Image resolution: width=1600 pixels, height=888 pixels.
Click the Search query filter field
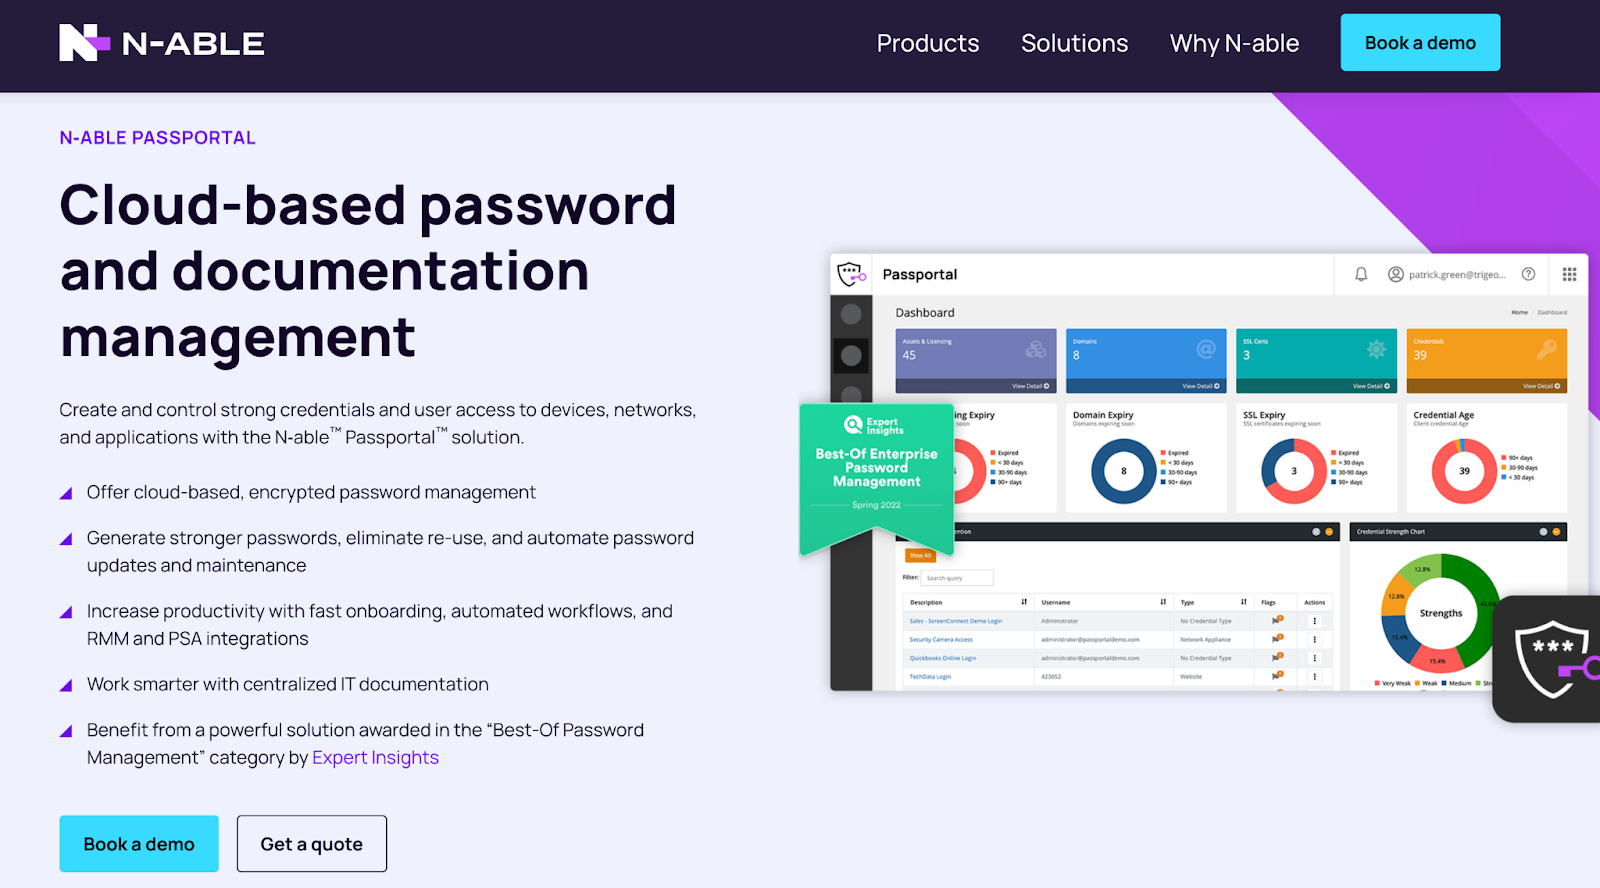tap(958, 578)
